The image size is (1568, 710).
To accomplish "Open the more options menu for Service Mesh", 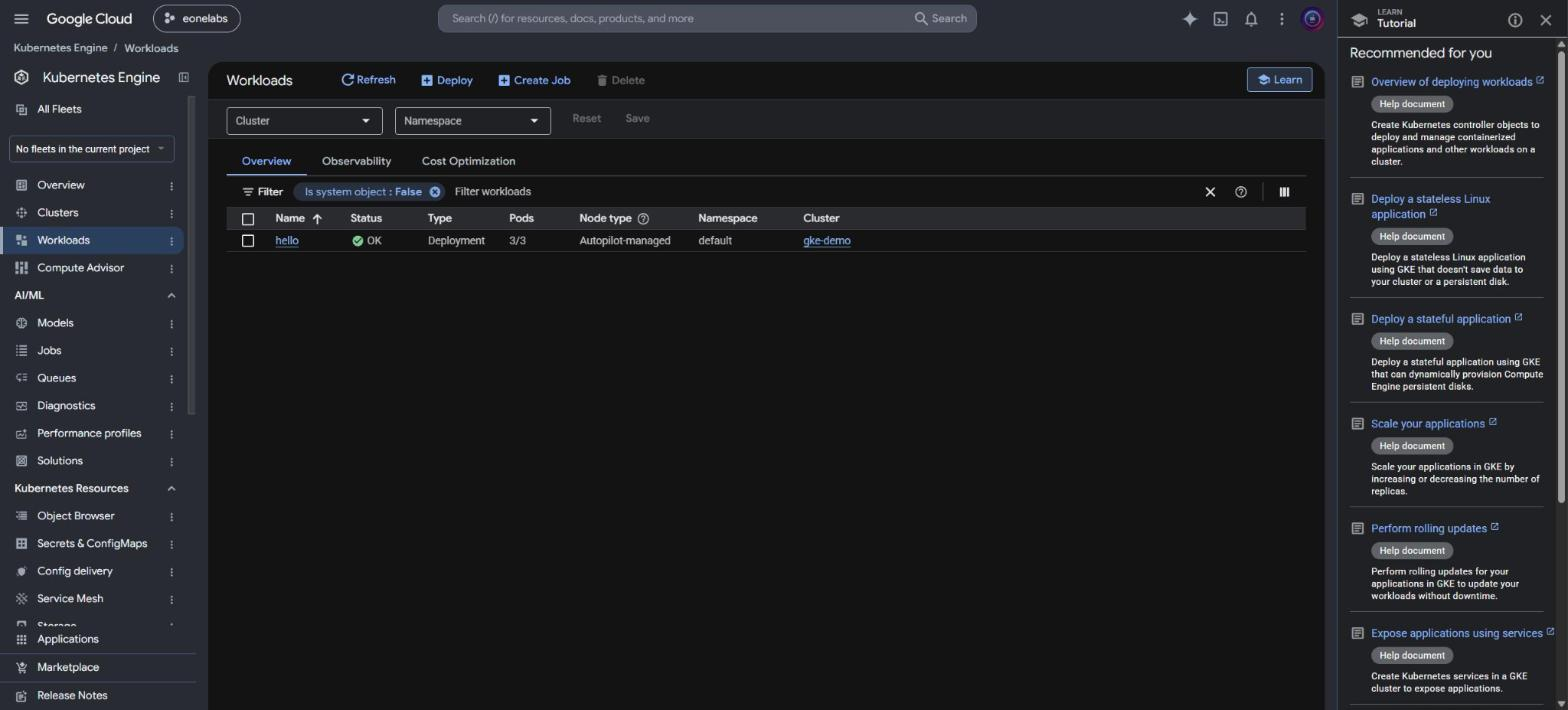I will tap(171, 599).
